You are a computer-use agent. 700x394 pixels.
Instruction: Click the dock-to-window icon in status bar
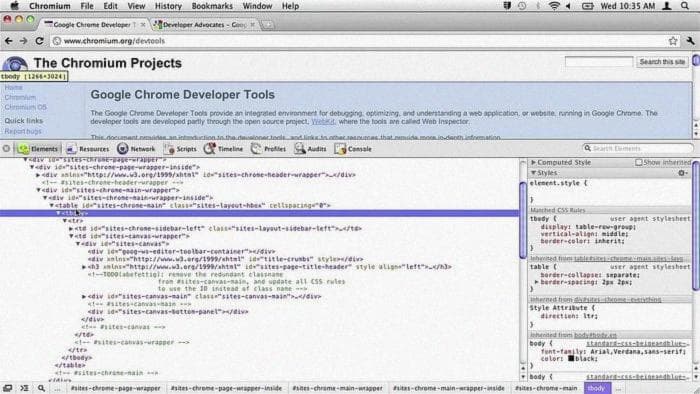pyautogui.click(x=8, y=388)
